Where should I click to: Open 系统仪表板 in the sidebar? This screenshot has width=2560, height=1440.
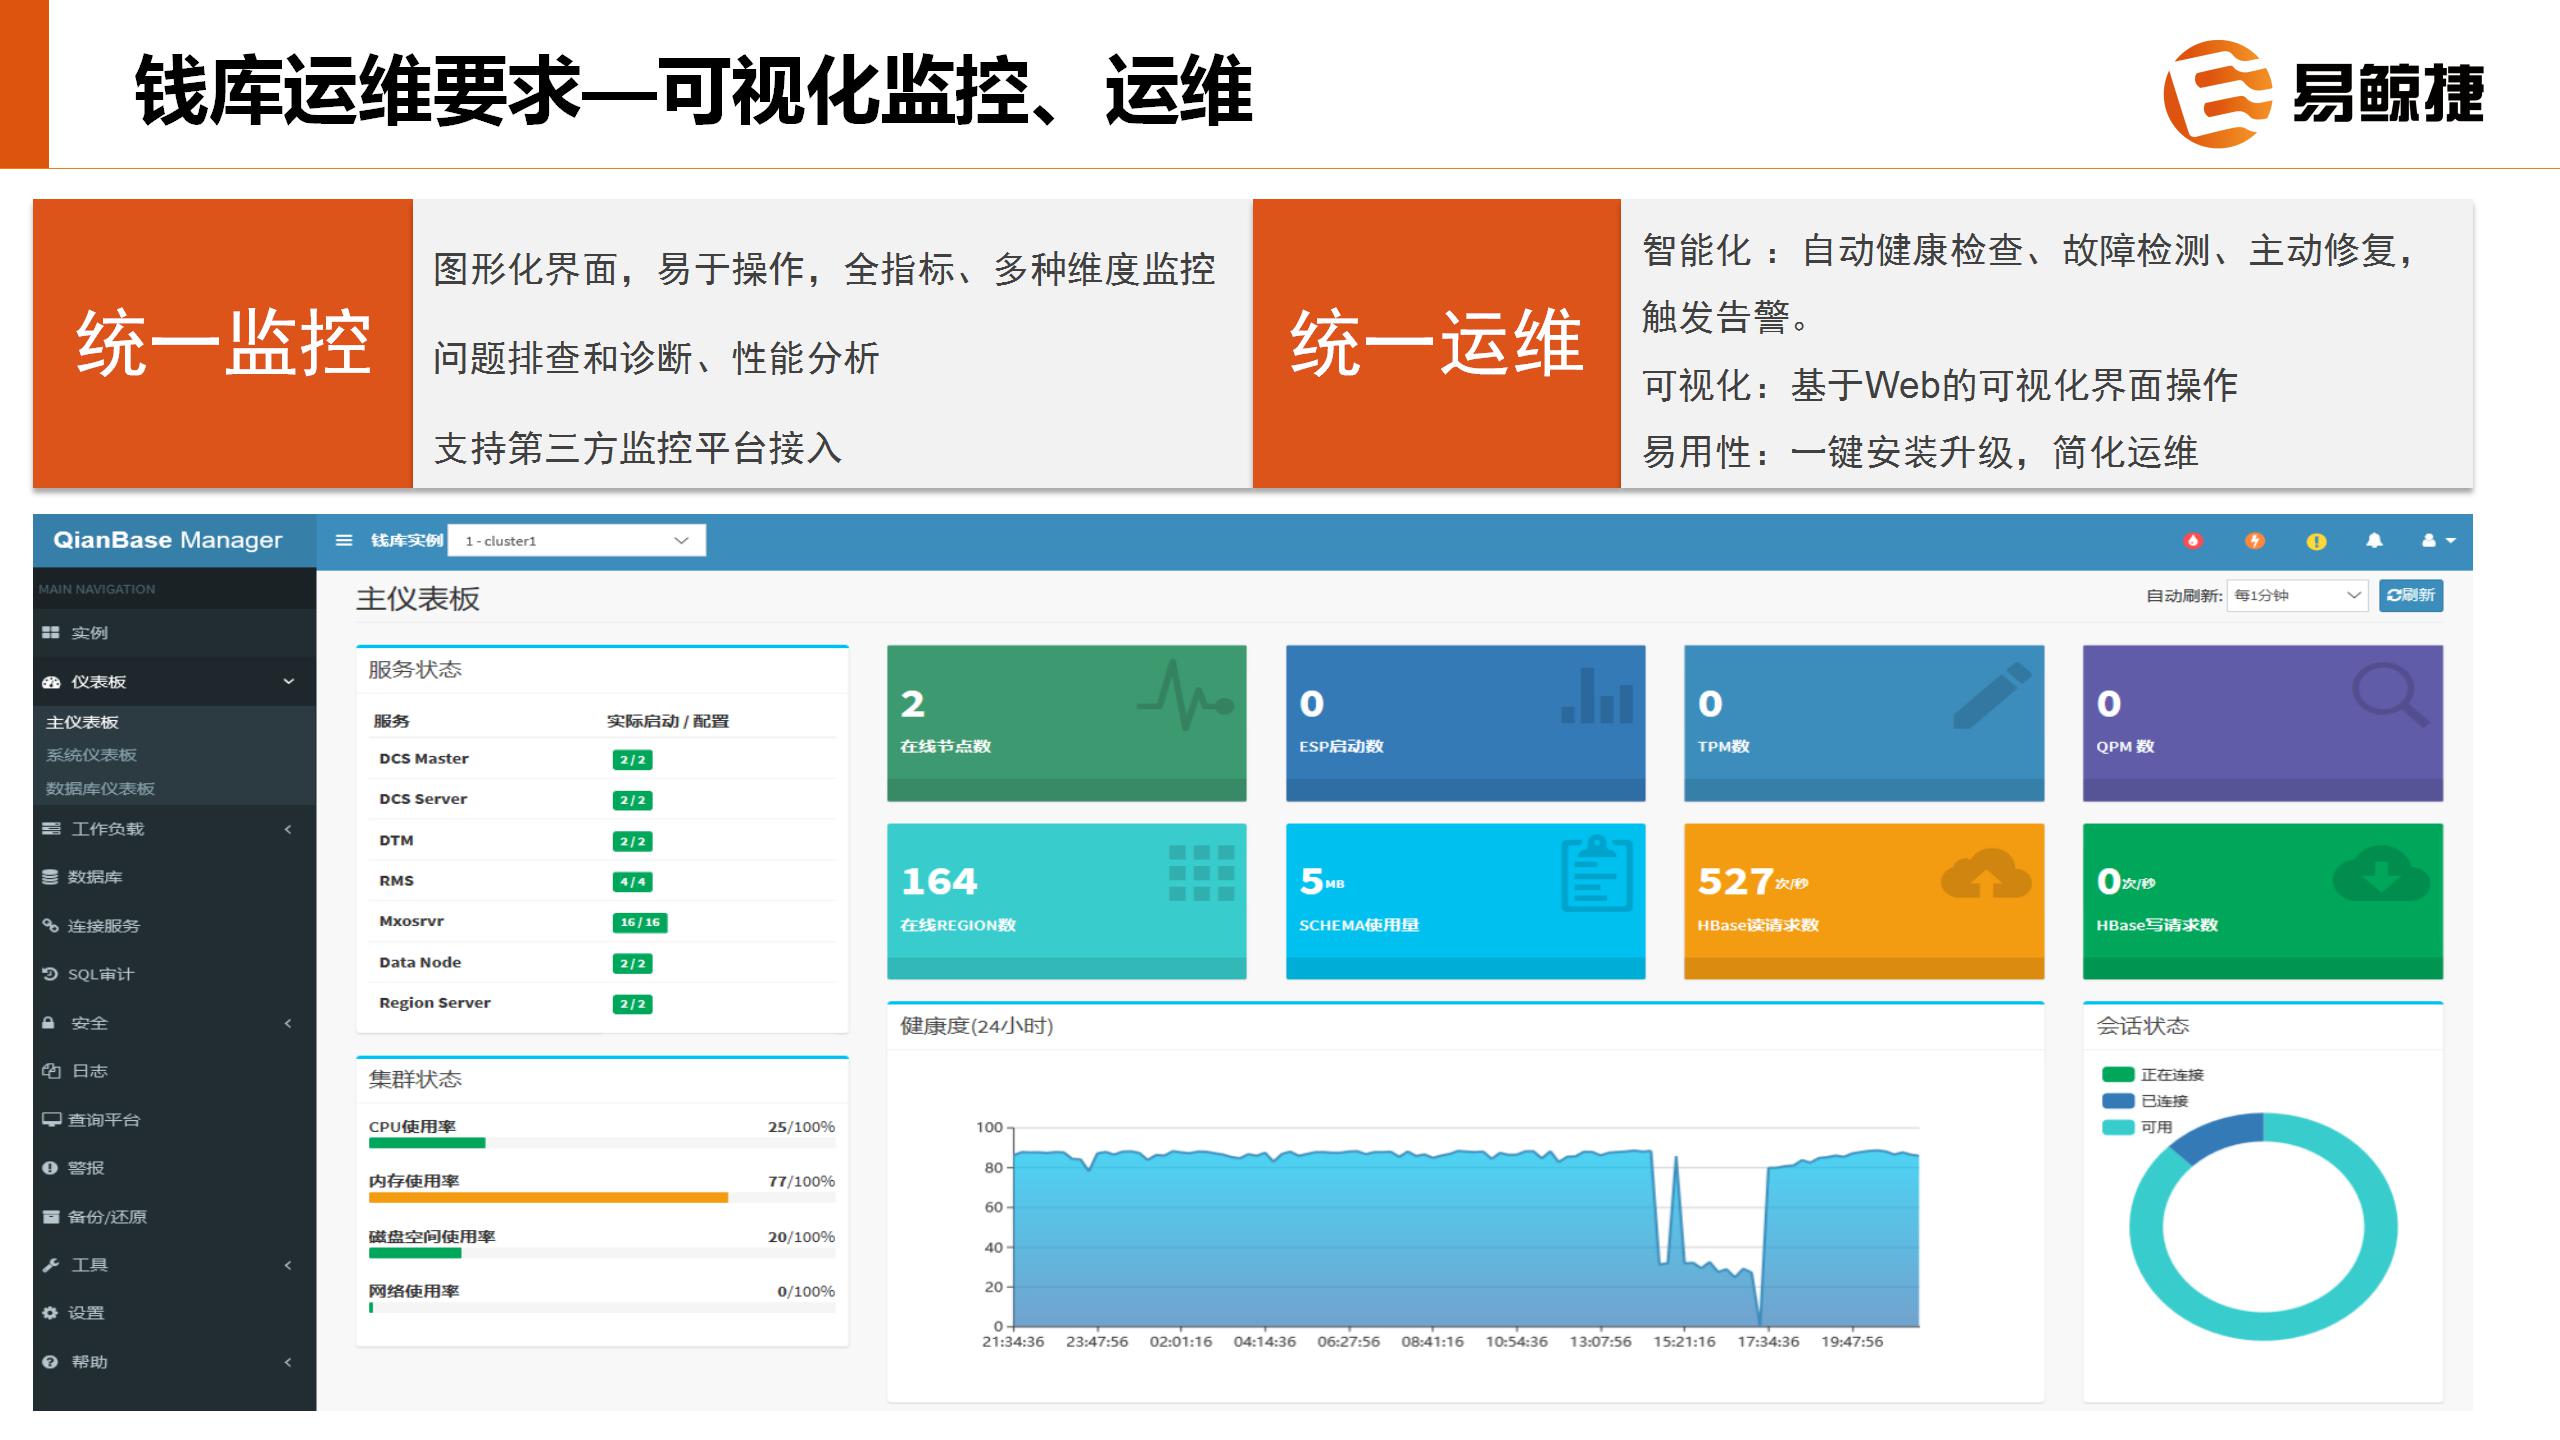[x=91, y=755]
